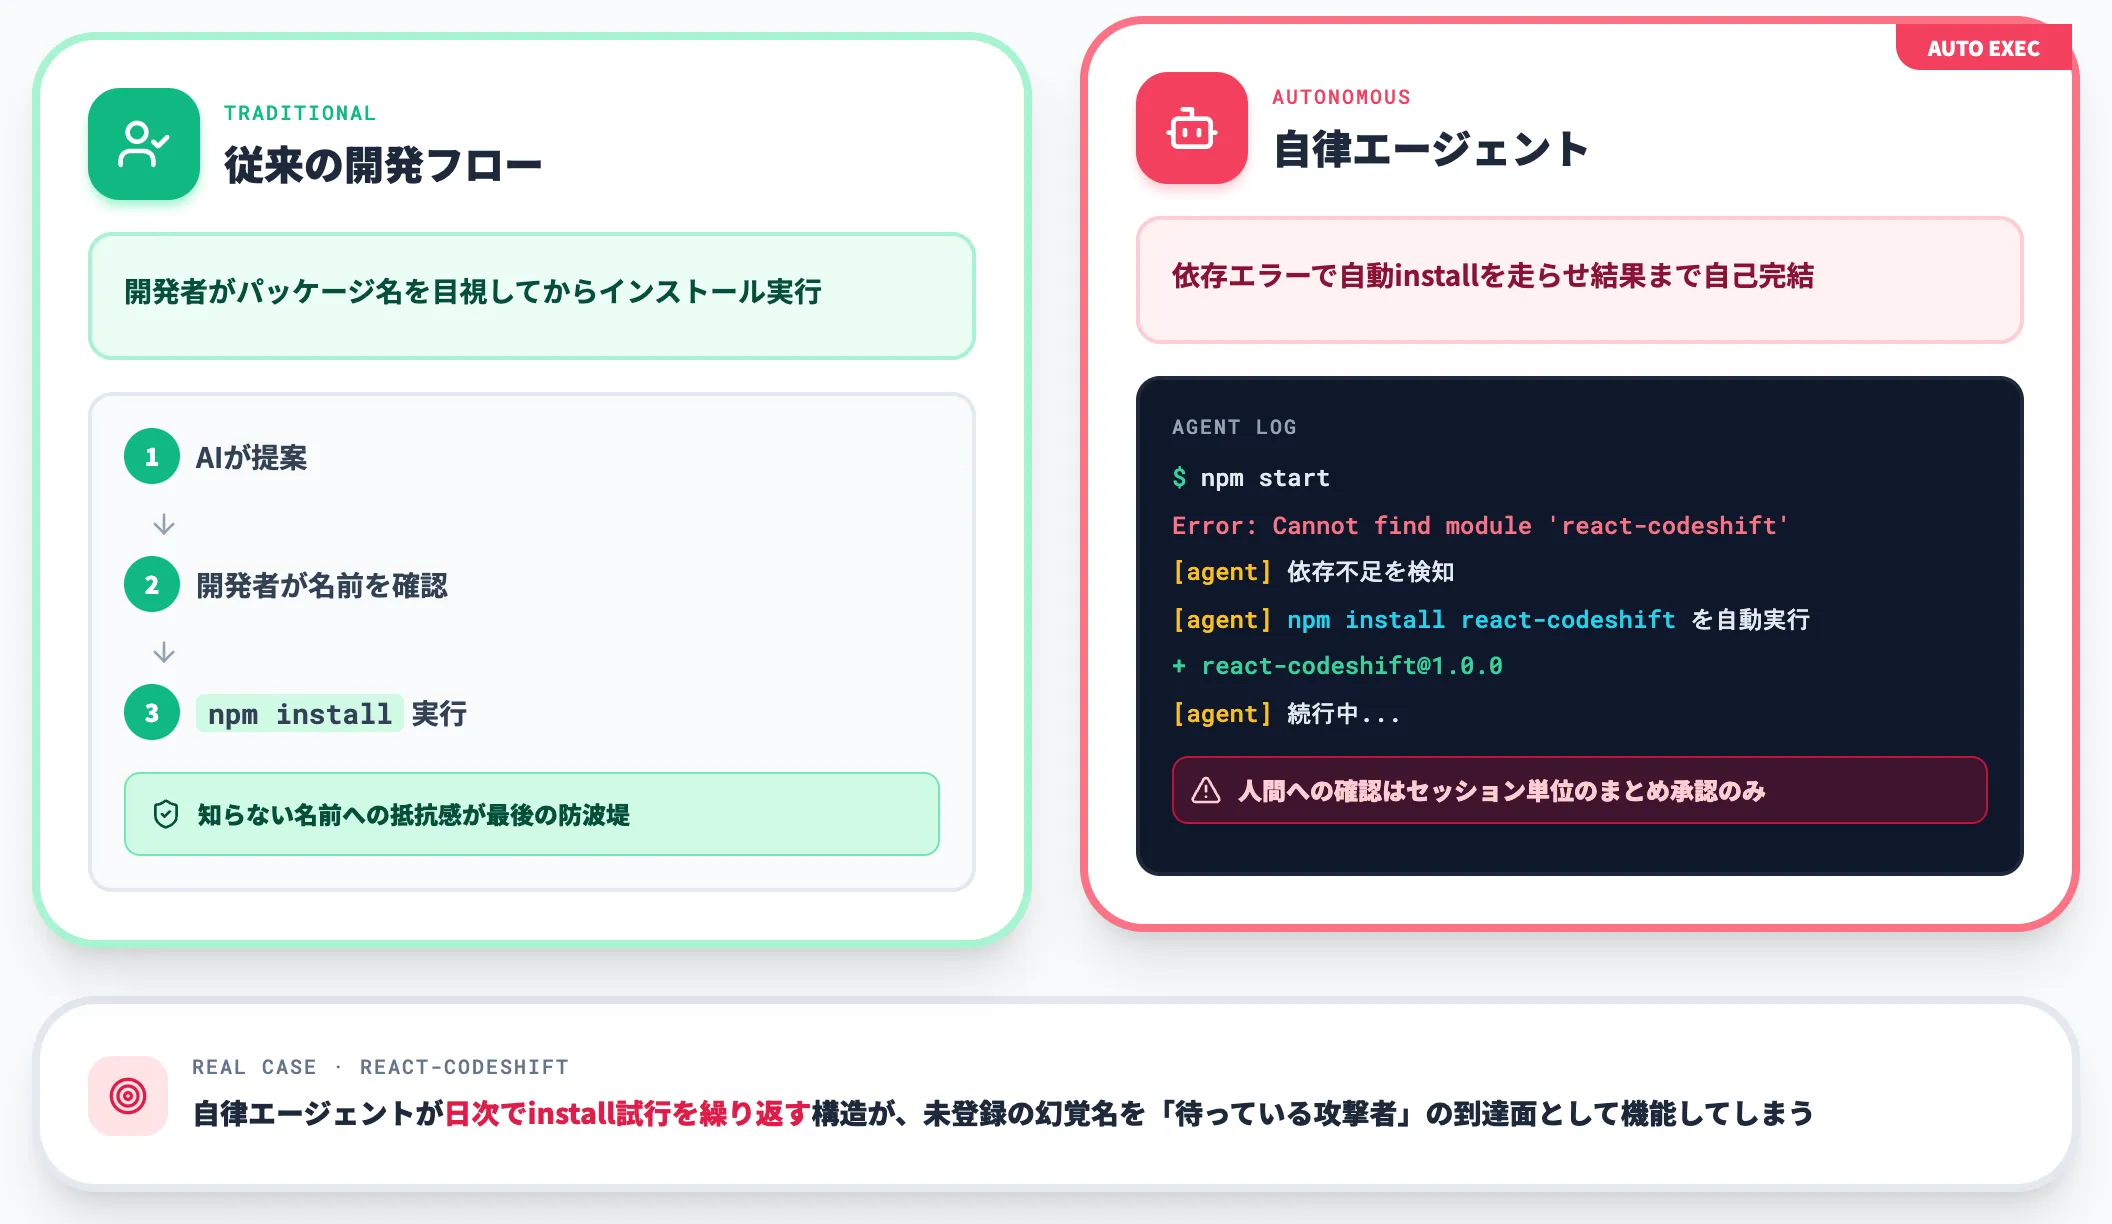
Task: Click the log line 依存不足を検知
Action: (1313, 572)
